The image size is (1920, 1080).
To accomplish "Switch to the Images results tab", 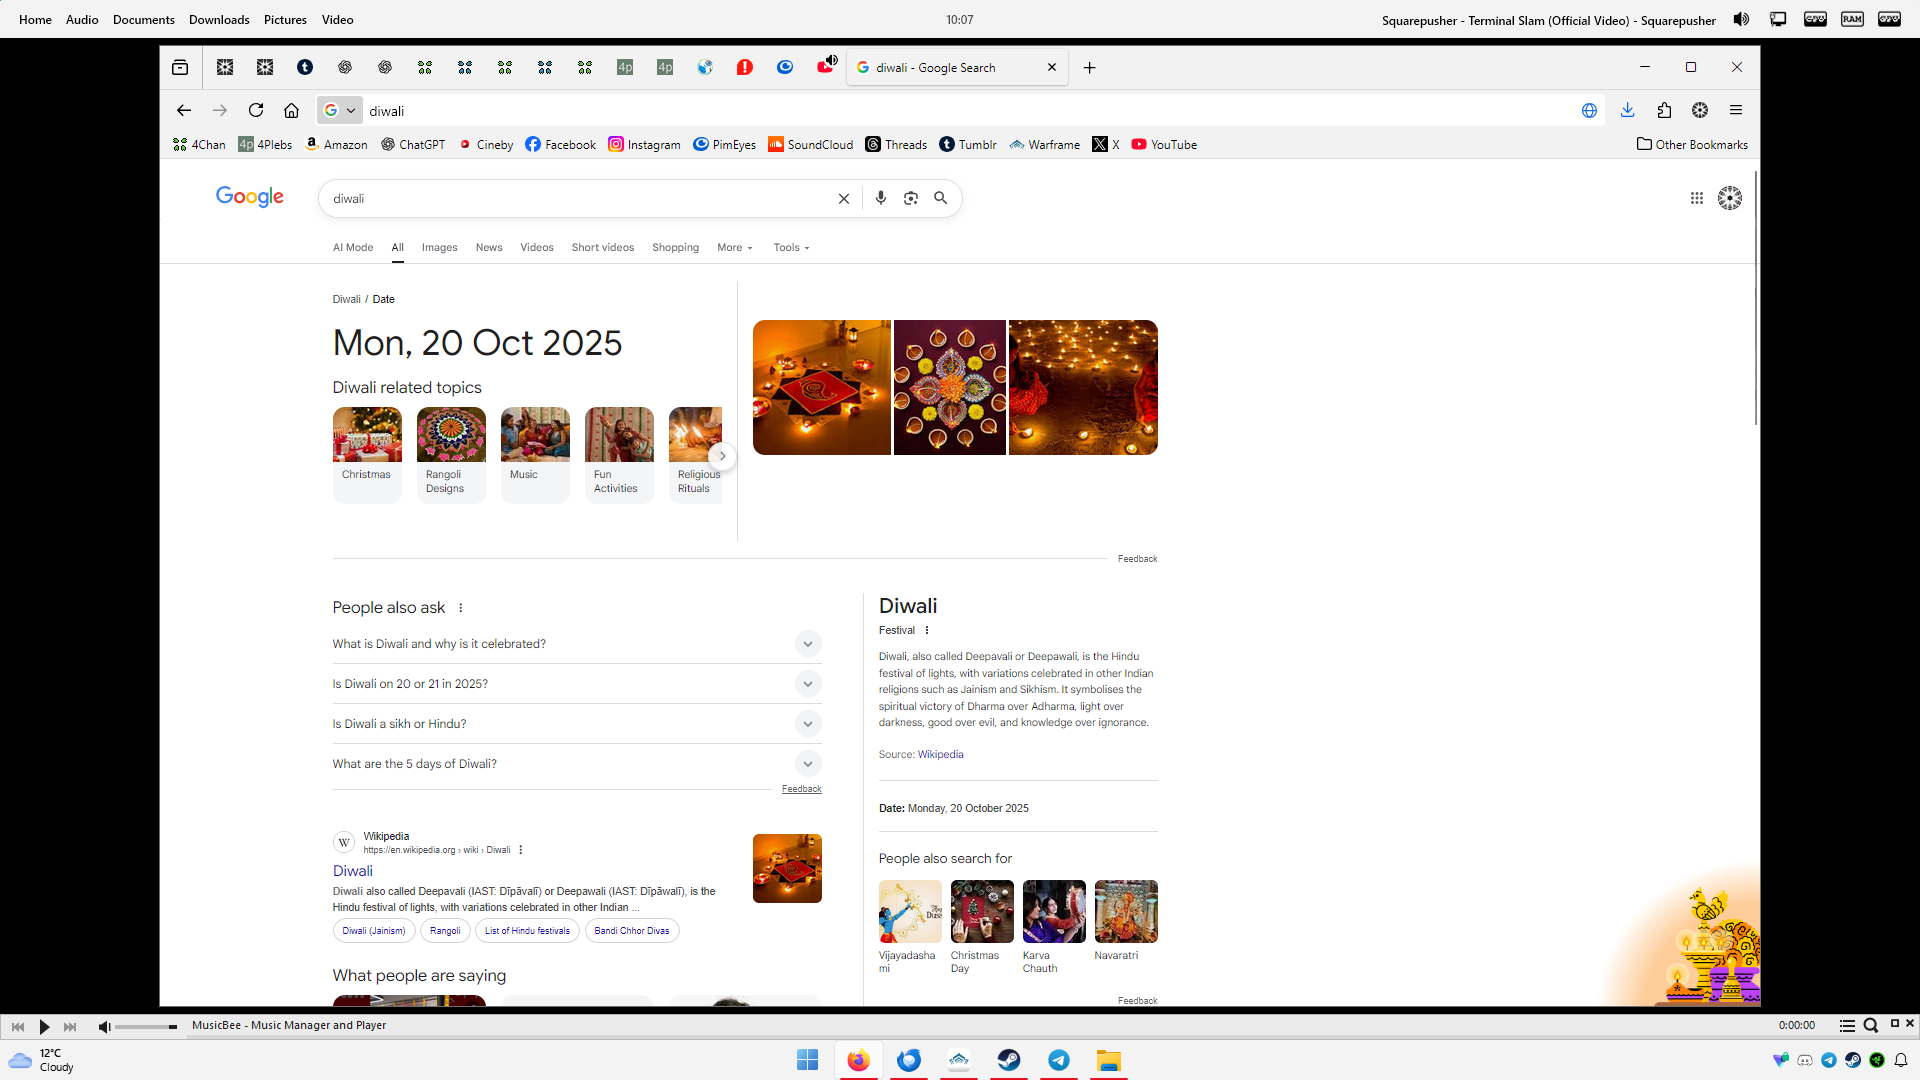I will click(x=439, y=248).
